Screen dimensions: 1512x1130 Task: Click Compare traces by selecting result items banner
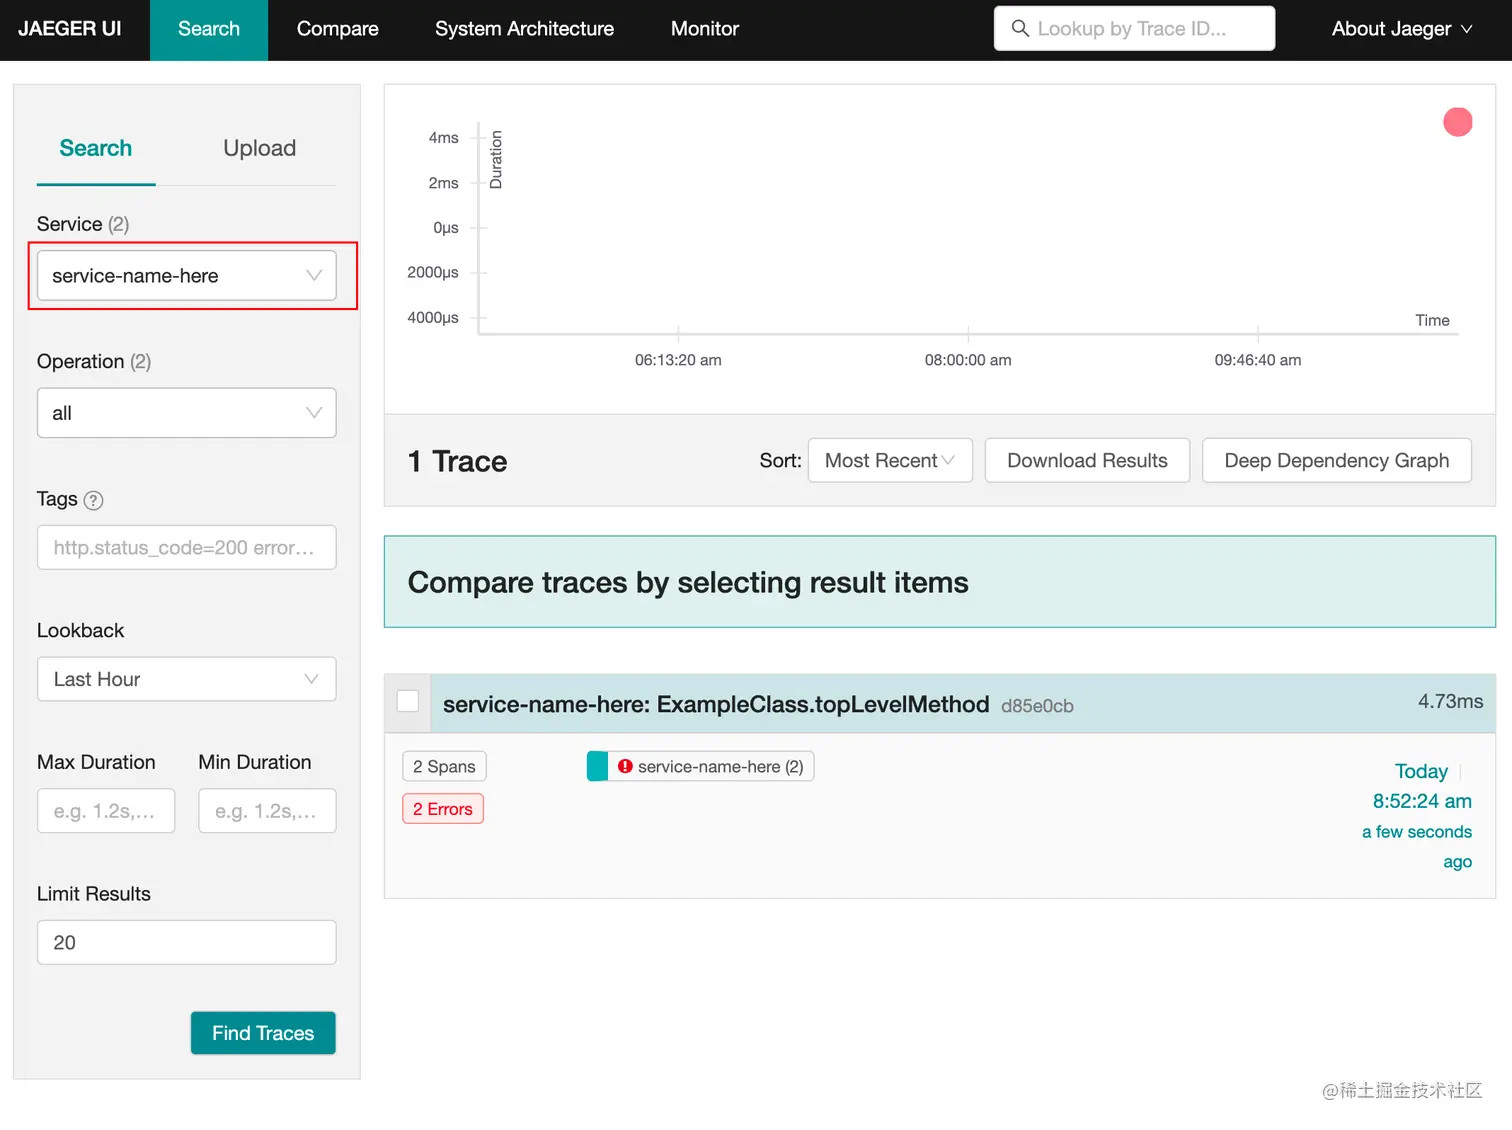[x=940, y=582]
